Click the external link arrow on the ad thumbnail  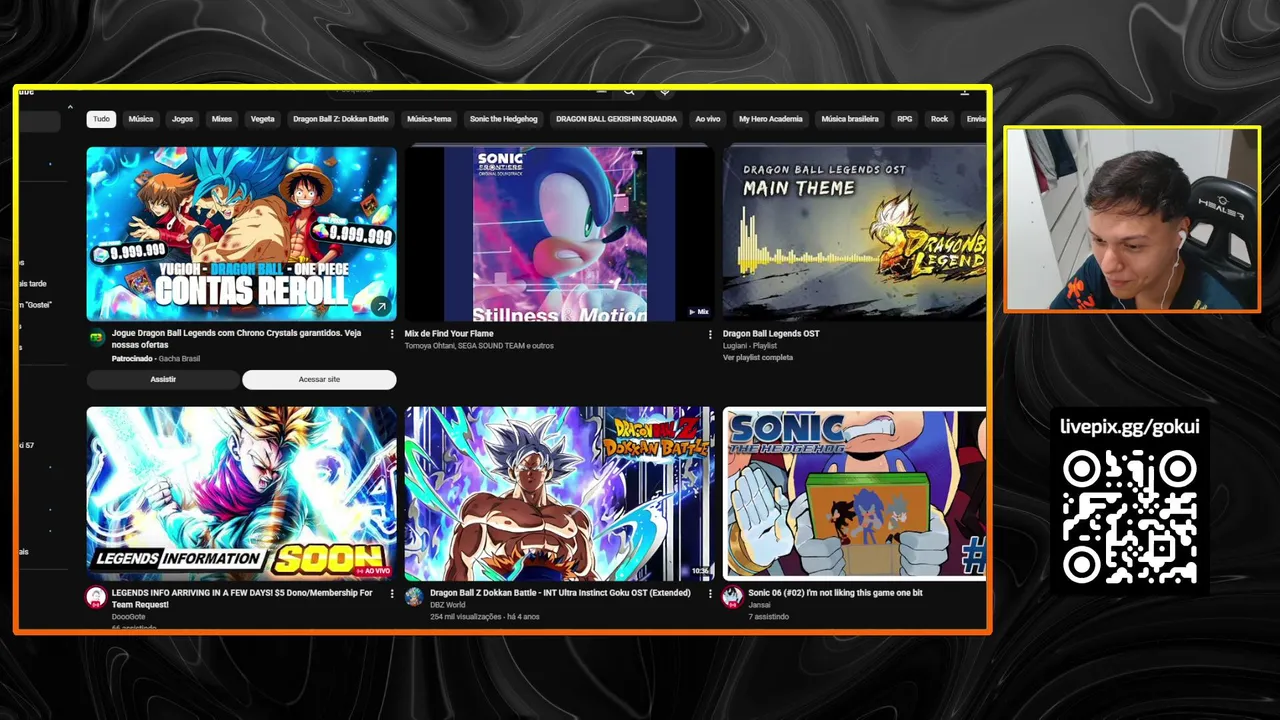pyautogui.click(x=381, y=306)
